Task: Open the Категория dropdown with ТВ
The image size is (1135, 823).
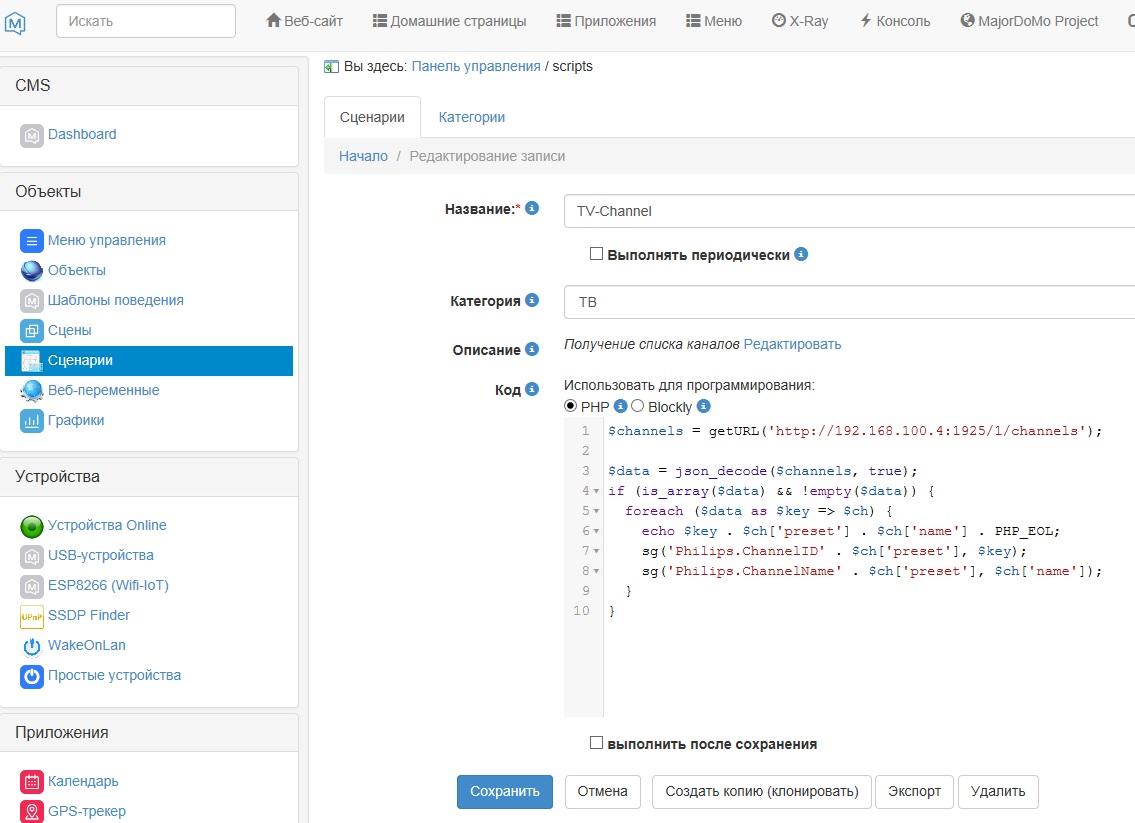Action: [848, 302]
